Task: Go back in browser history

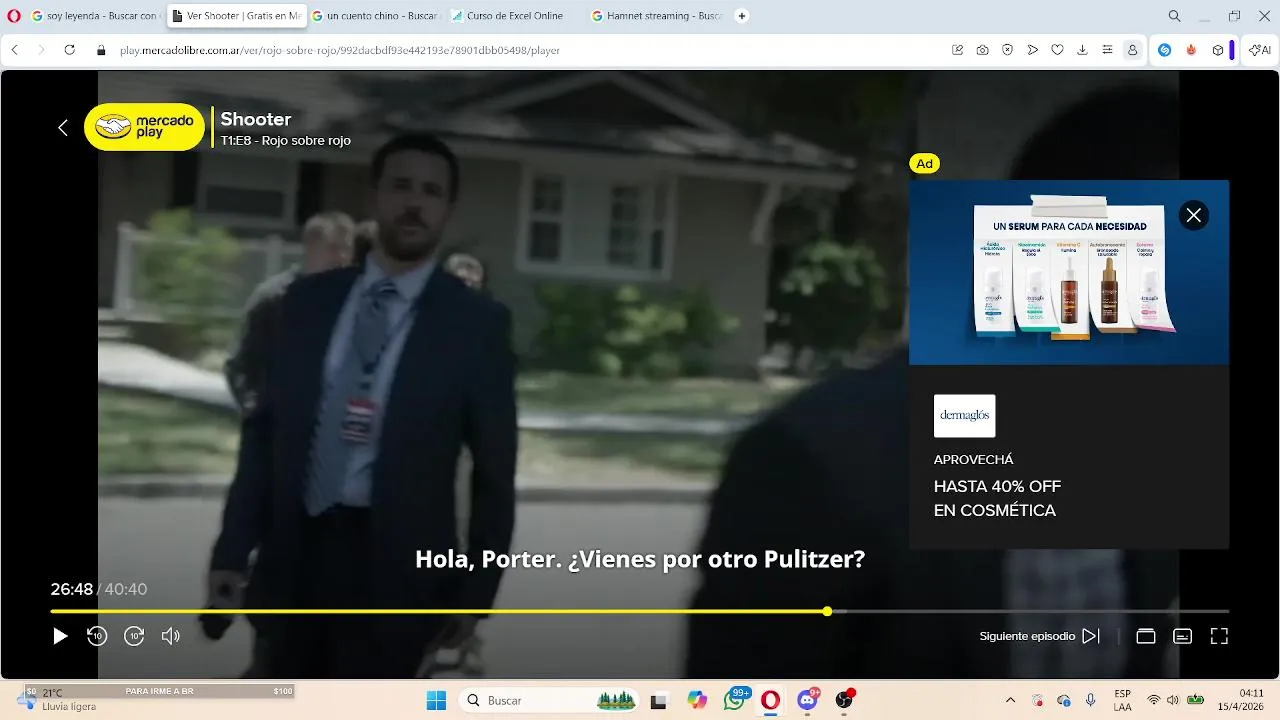Action: coord(15,50)
